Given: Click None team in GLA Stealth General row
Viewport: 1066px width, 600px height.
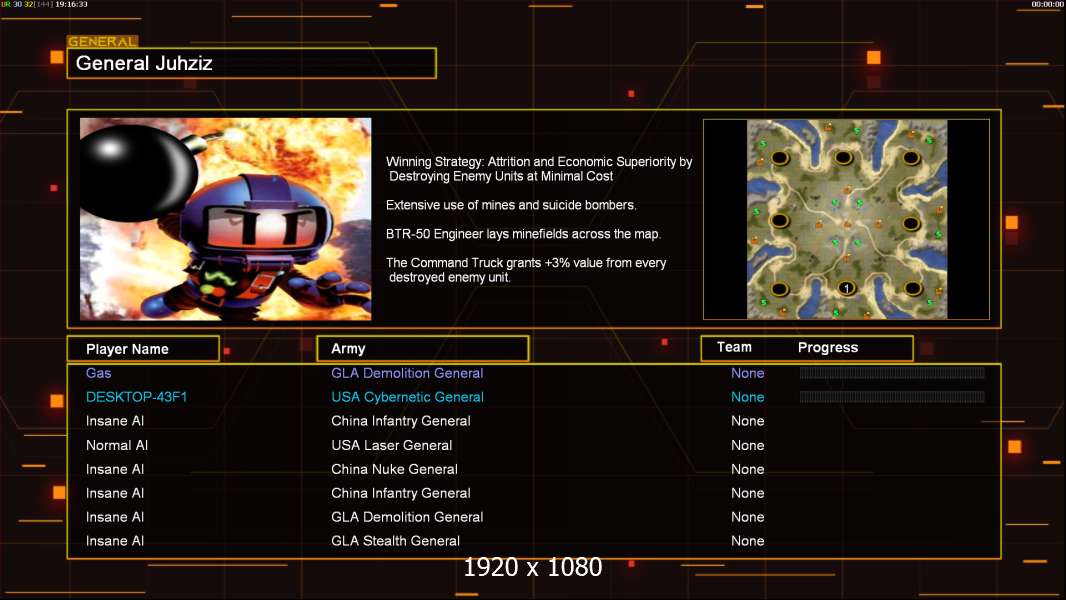Looking at the screenshot, I should point(748,541).
